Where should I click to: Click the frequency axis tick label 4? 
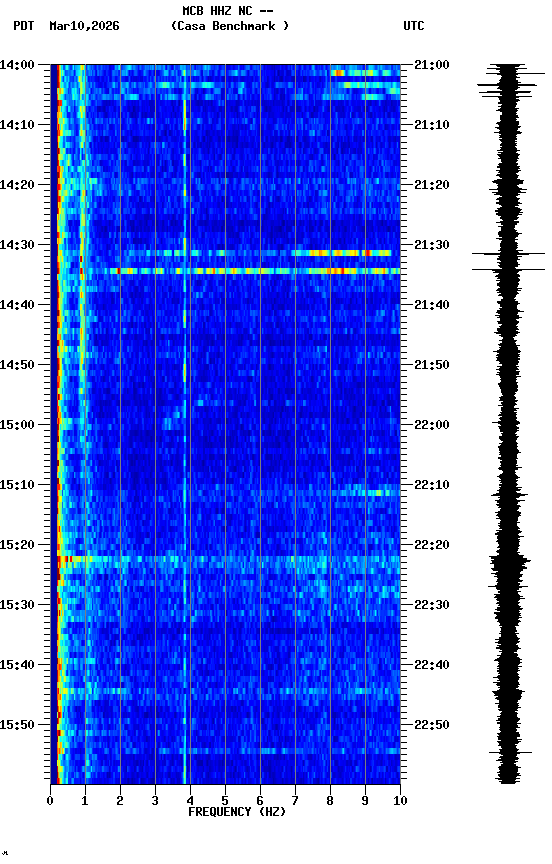point(190,801)
